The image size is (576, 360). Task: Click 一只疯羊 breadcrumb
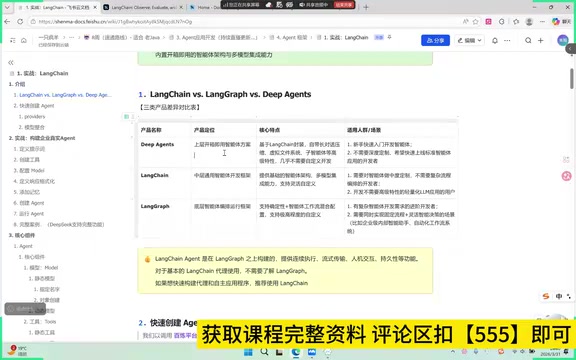click(48, 37)
